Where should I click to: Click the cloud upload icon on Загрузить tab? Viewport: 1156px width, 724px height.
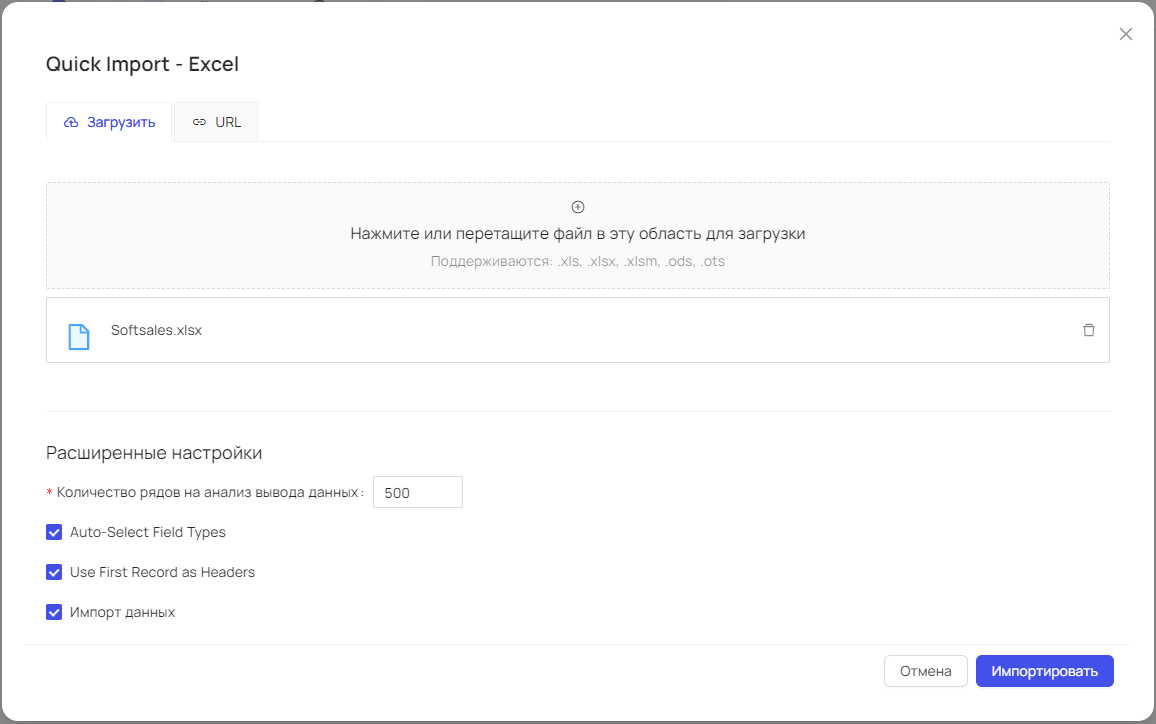click(x=71, y=123)
